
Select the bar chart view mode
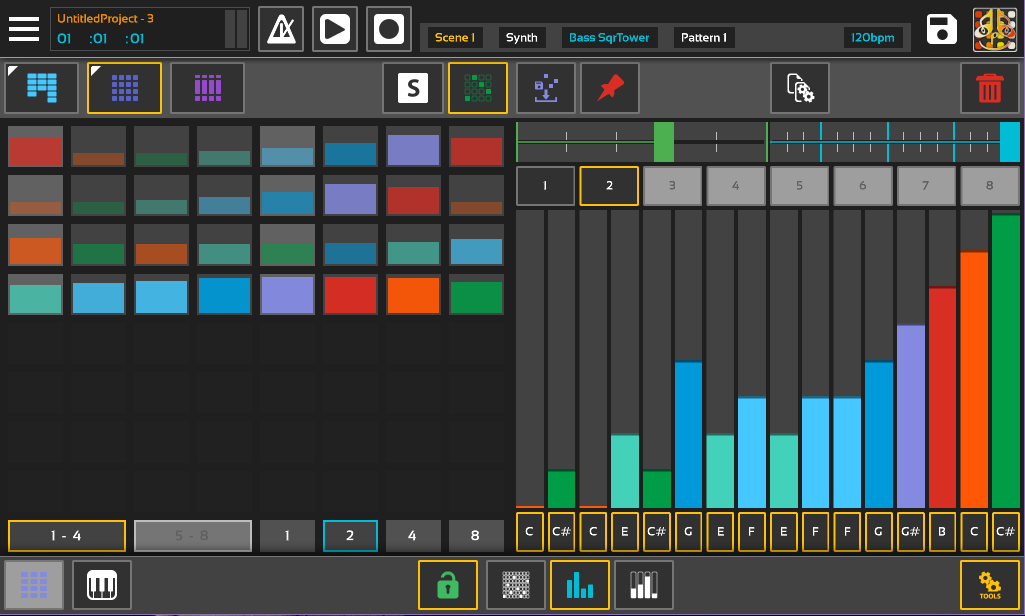pos(579,585)
